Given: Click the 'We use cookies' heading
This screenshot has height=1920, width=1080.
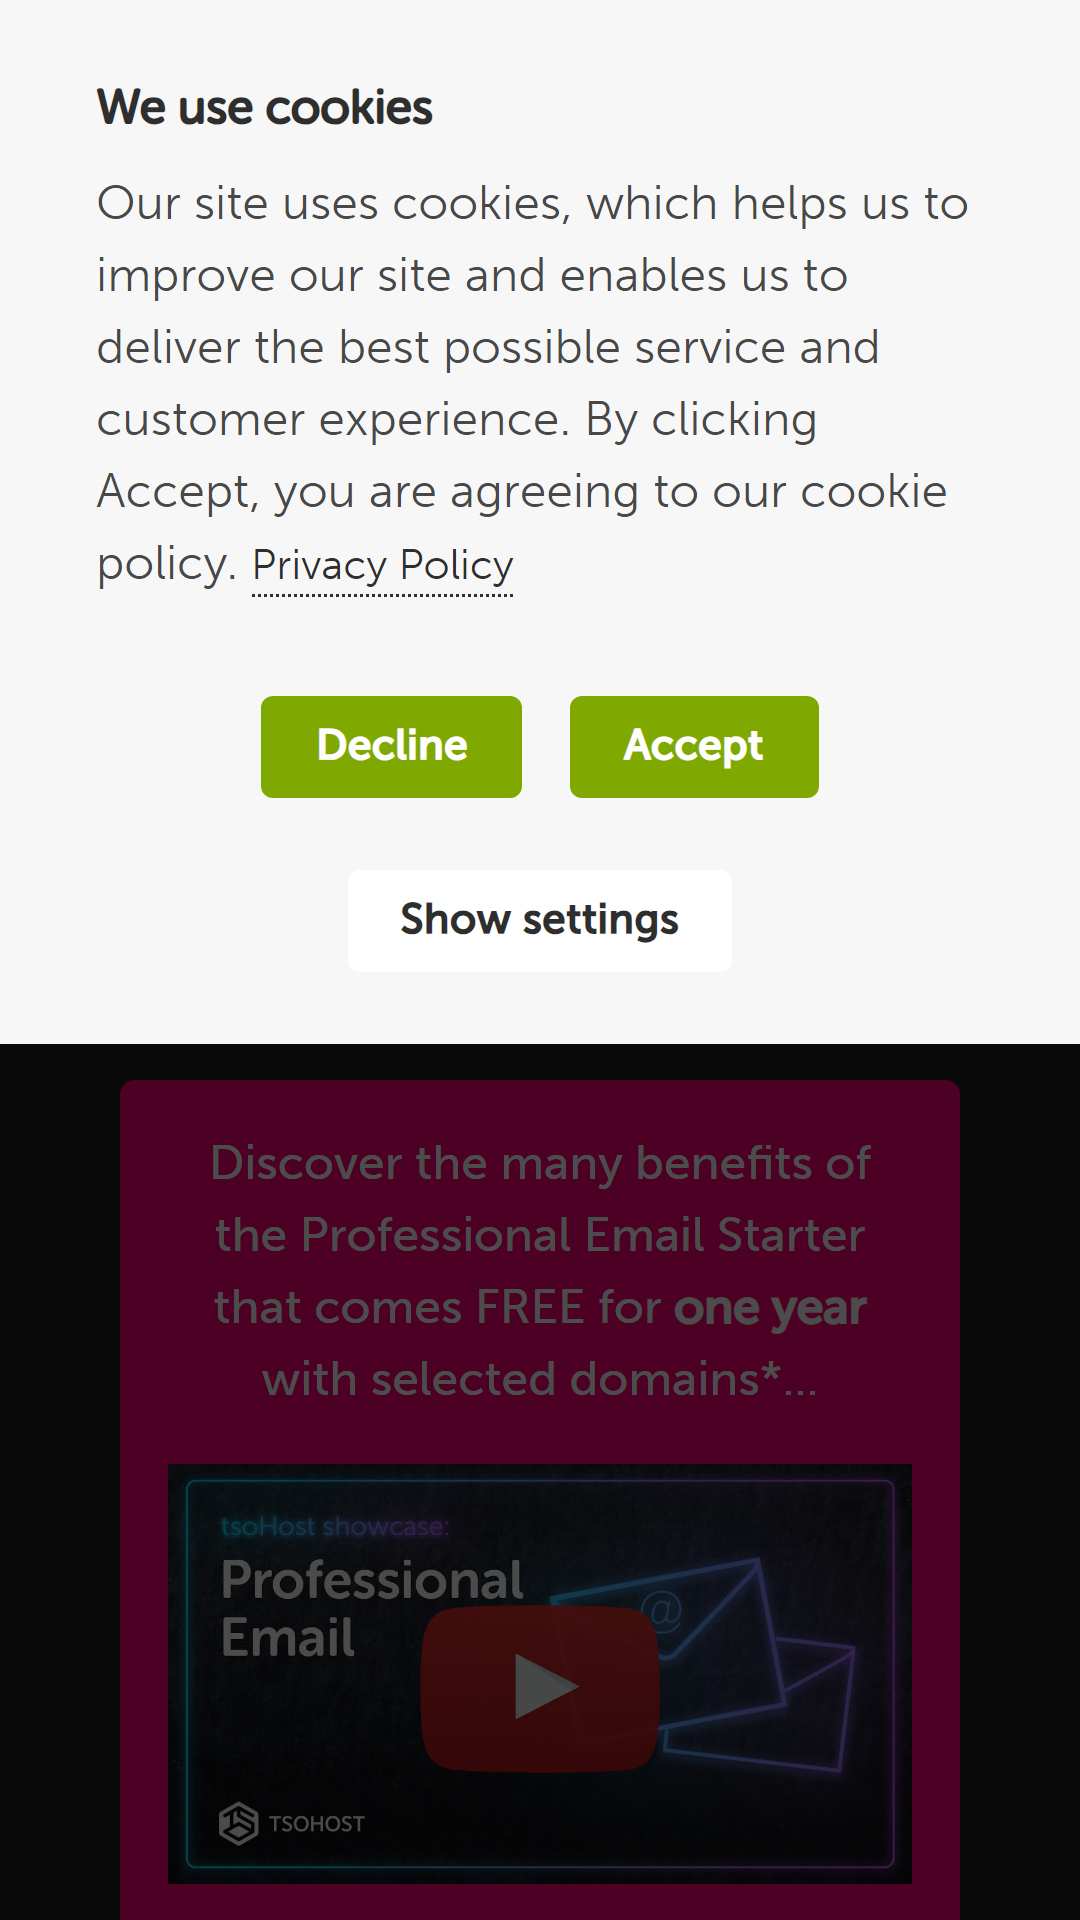Looking at the screenshot, I should (x=265, y=107).
